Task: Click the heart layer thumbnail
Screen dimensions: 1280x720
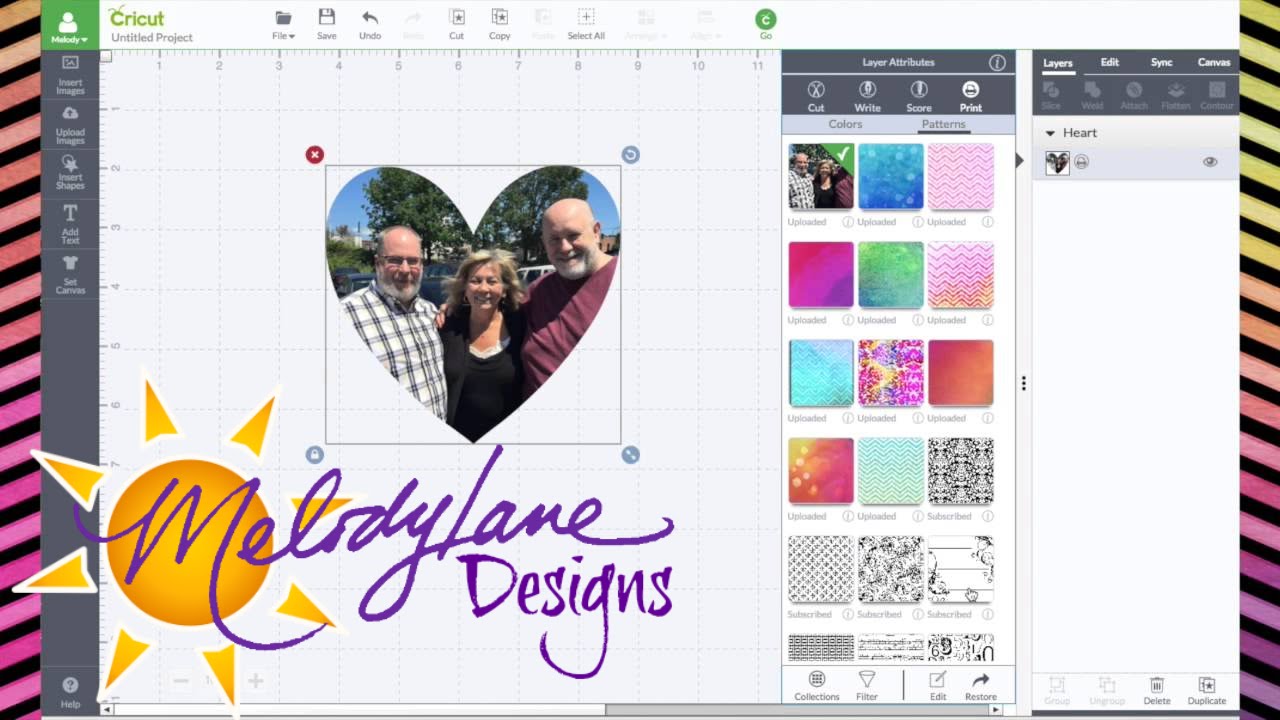Action: click(1057, 162)
